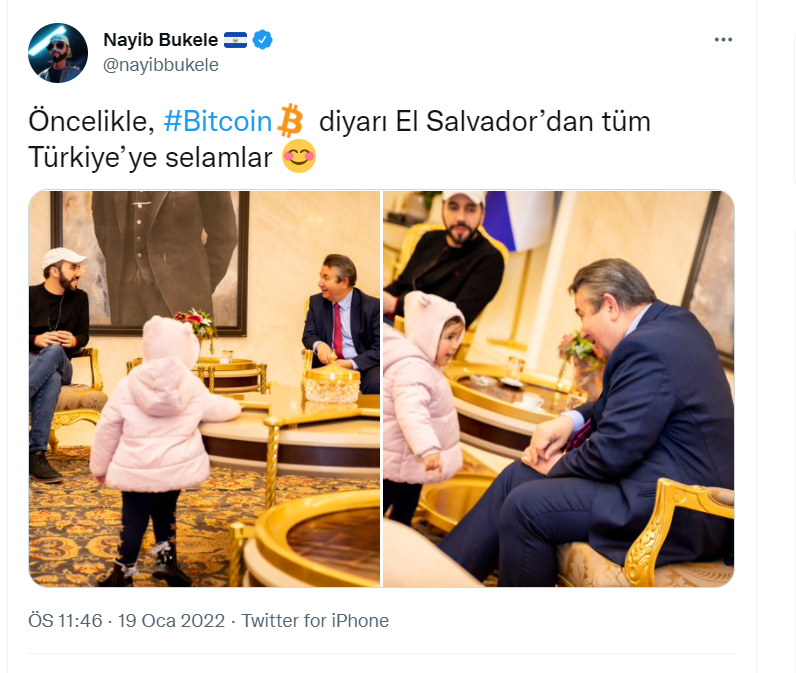The image size is (796, 673).
Task: Open the @nayibbukele handle link
Action: click(160, 65)
